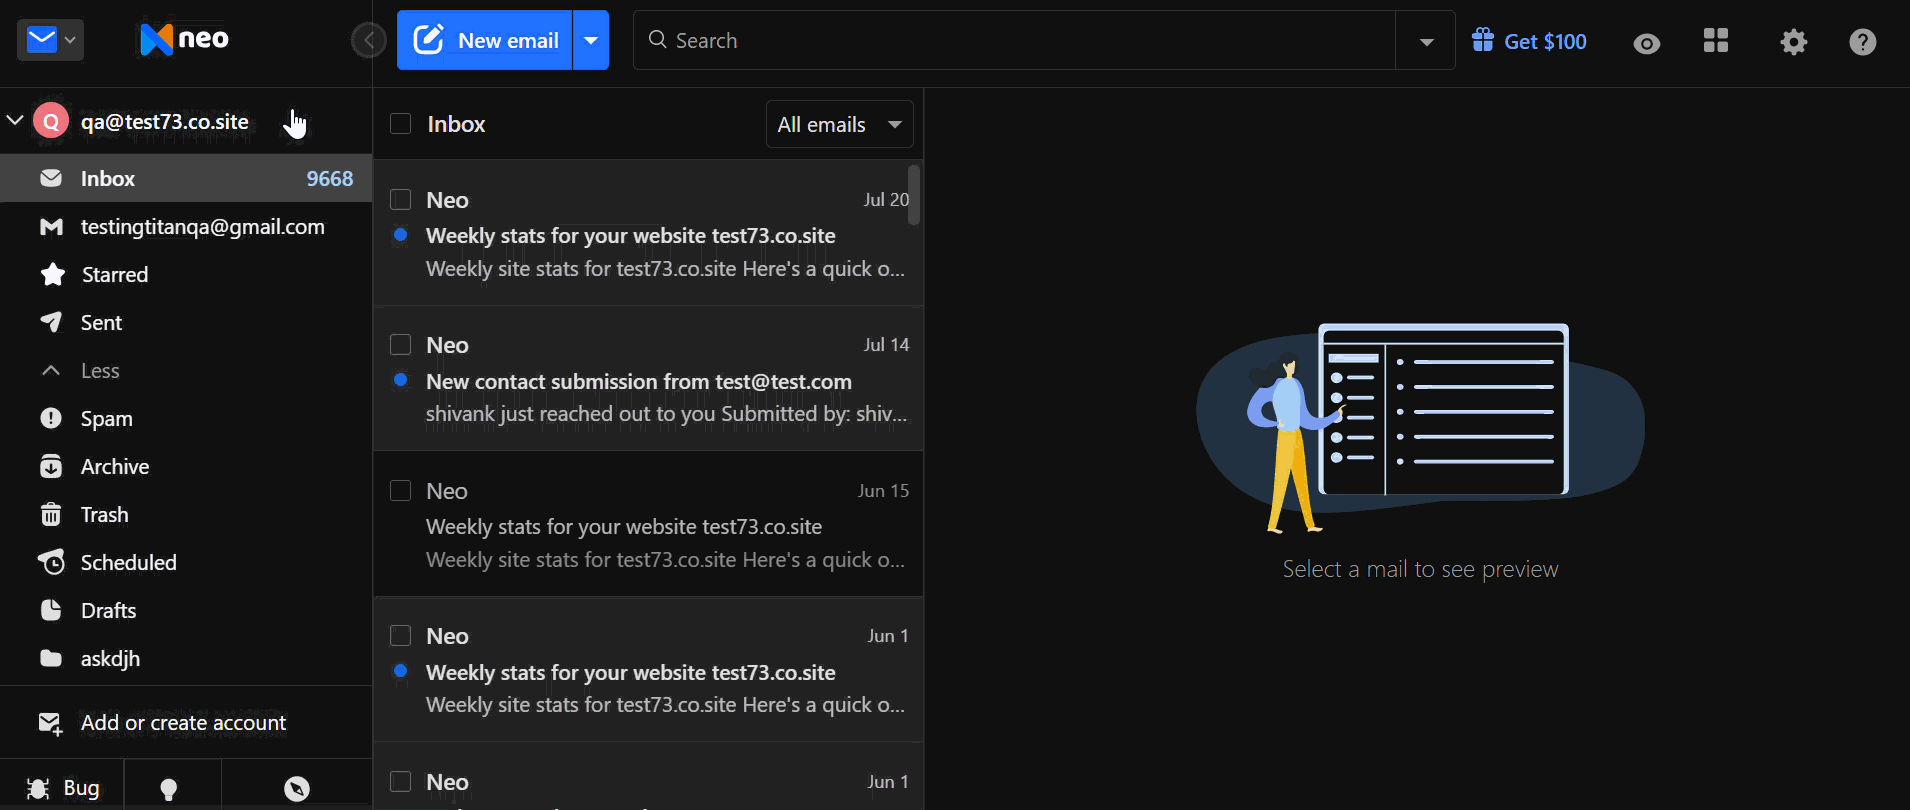1910x810 pixels.
Task: Click the New email button
Action: click(485, 40)
